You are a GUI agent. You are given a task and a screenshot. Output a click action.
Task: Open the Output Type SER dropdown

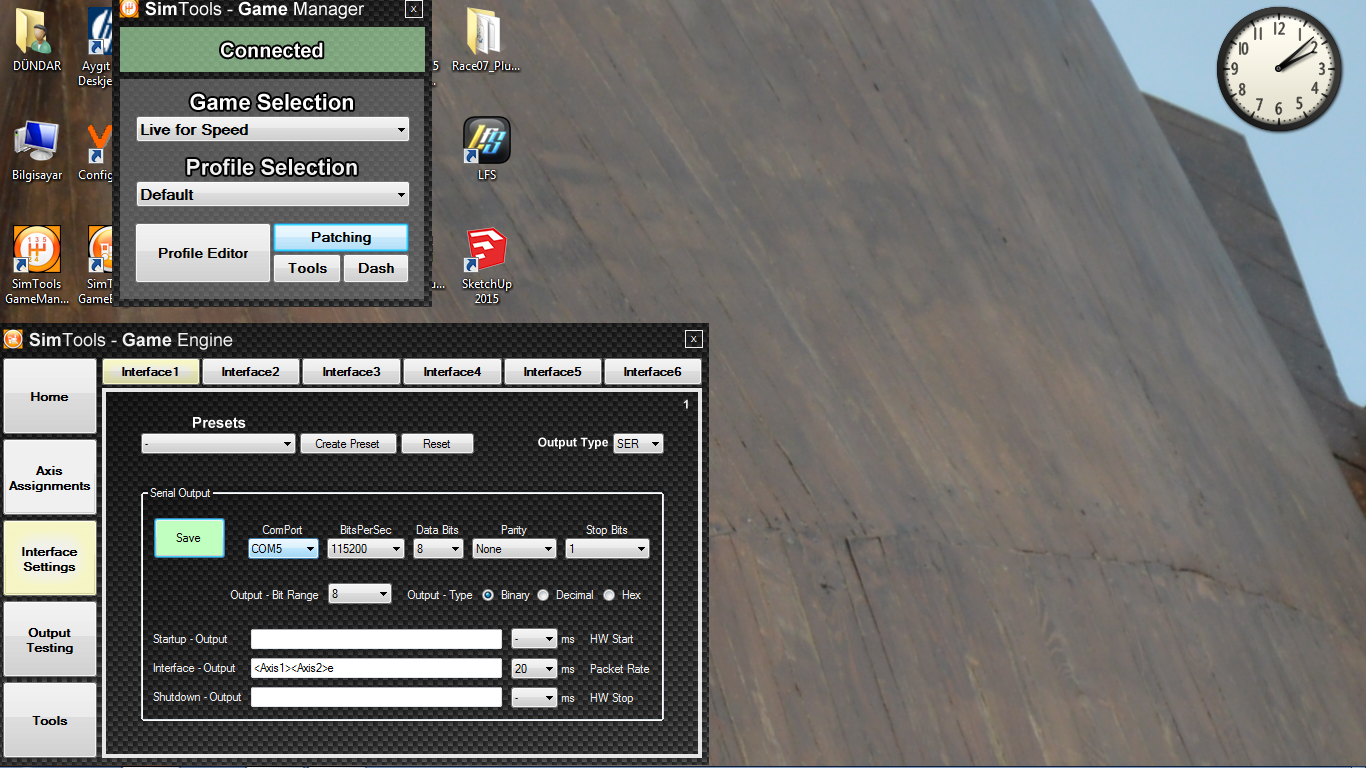[x=638, y=443]
